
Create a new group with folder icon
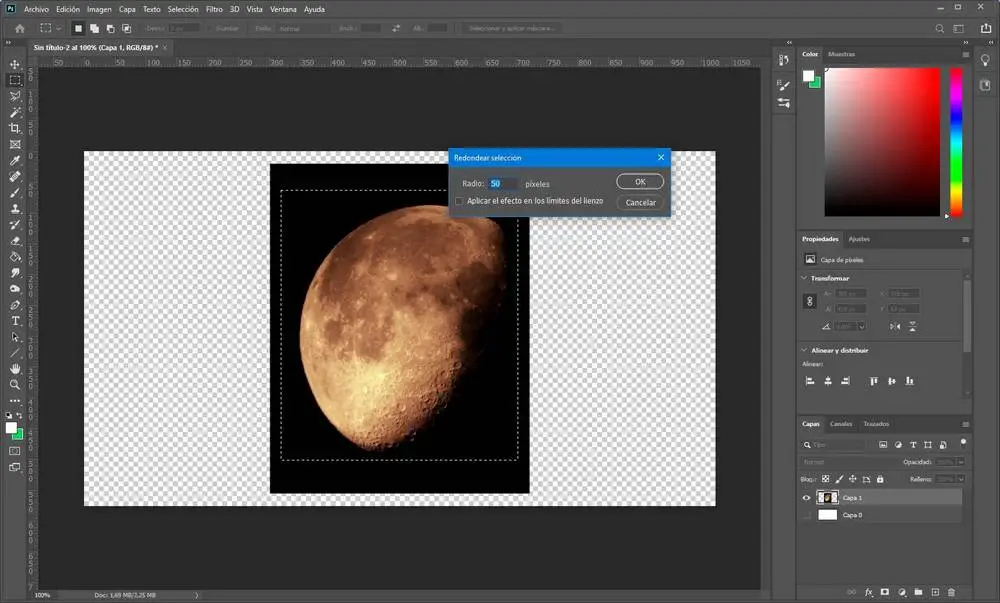919,592
